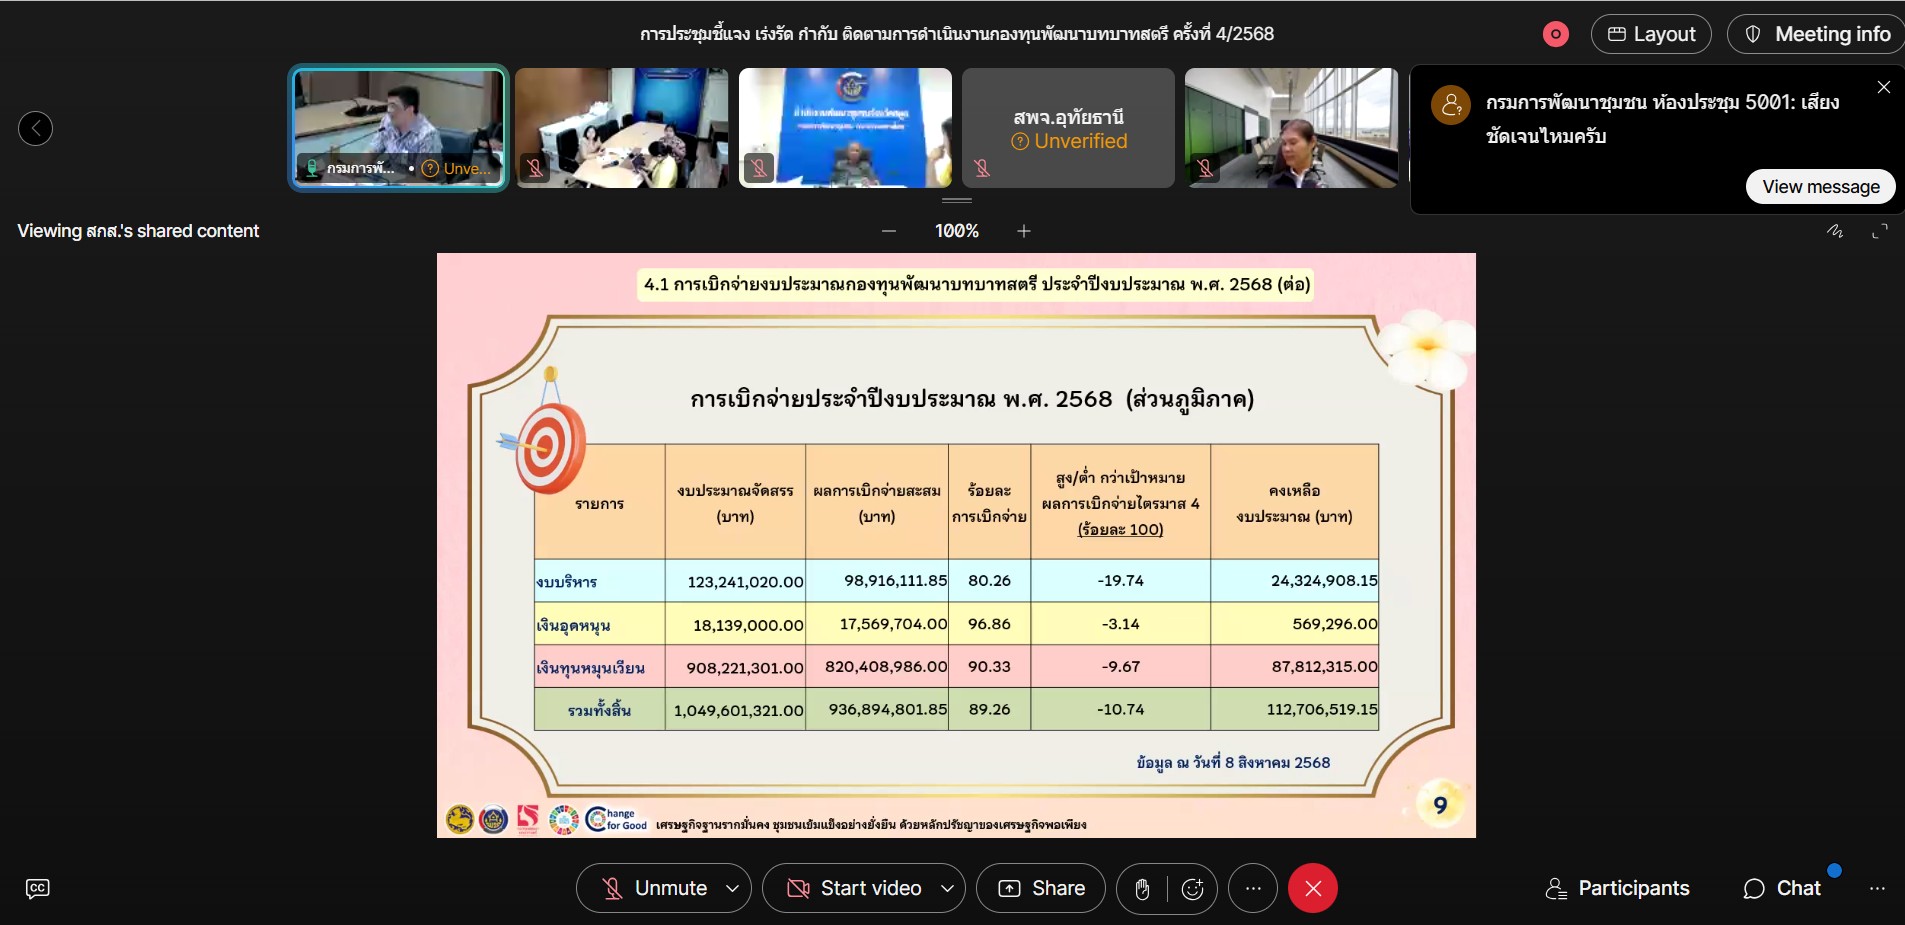The image size is (1905, 925).
Task: Share your screen content
Action: tap(1041, 888)
